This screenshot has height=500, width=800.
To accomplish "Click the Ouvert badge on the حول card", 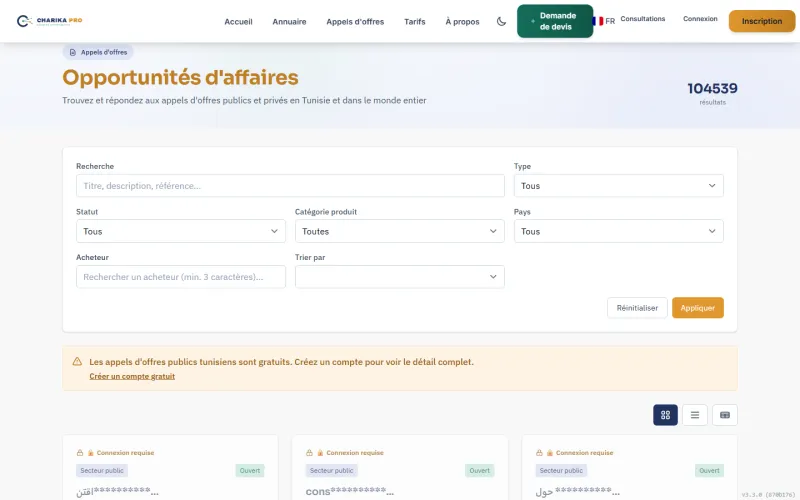I will (709, 470).
